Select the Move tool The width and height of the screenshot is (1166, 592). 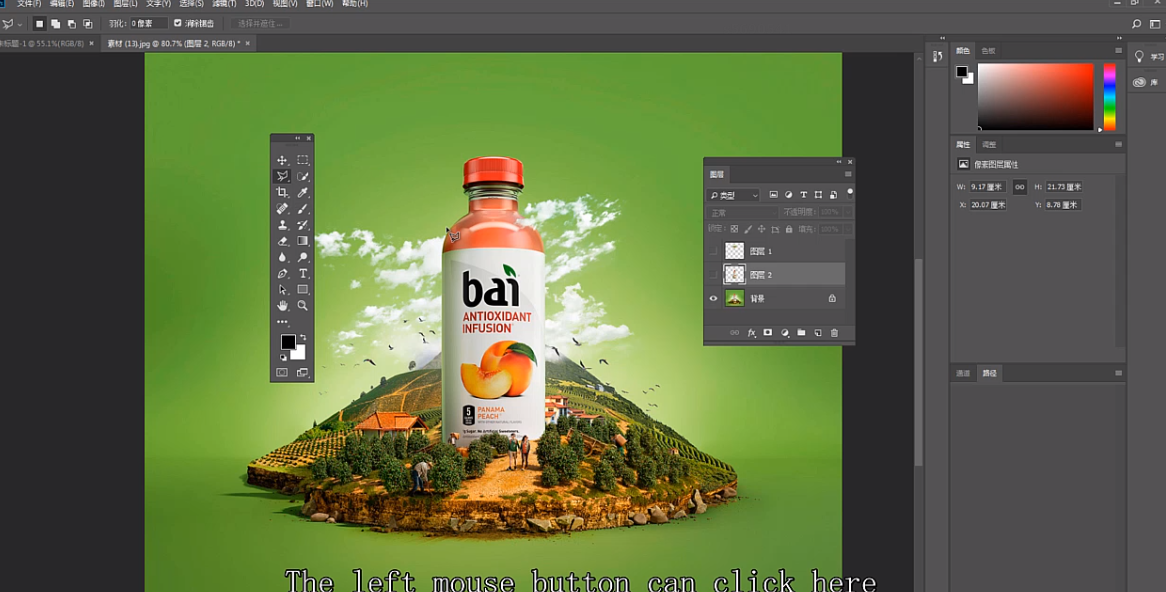(x=282, y=160)
